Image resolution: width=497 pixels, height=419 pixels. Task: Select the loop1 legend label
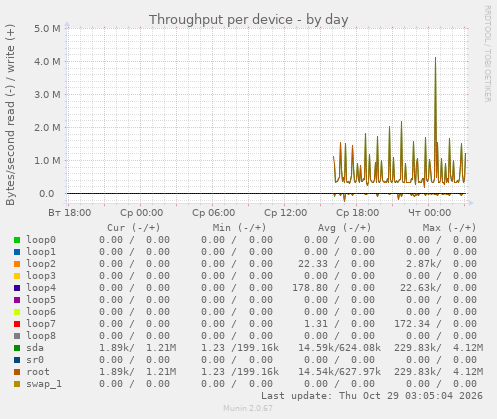pos(41,252)
